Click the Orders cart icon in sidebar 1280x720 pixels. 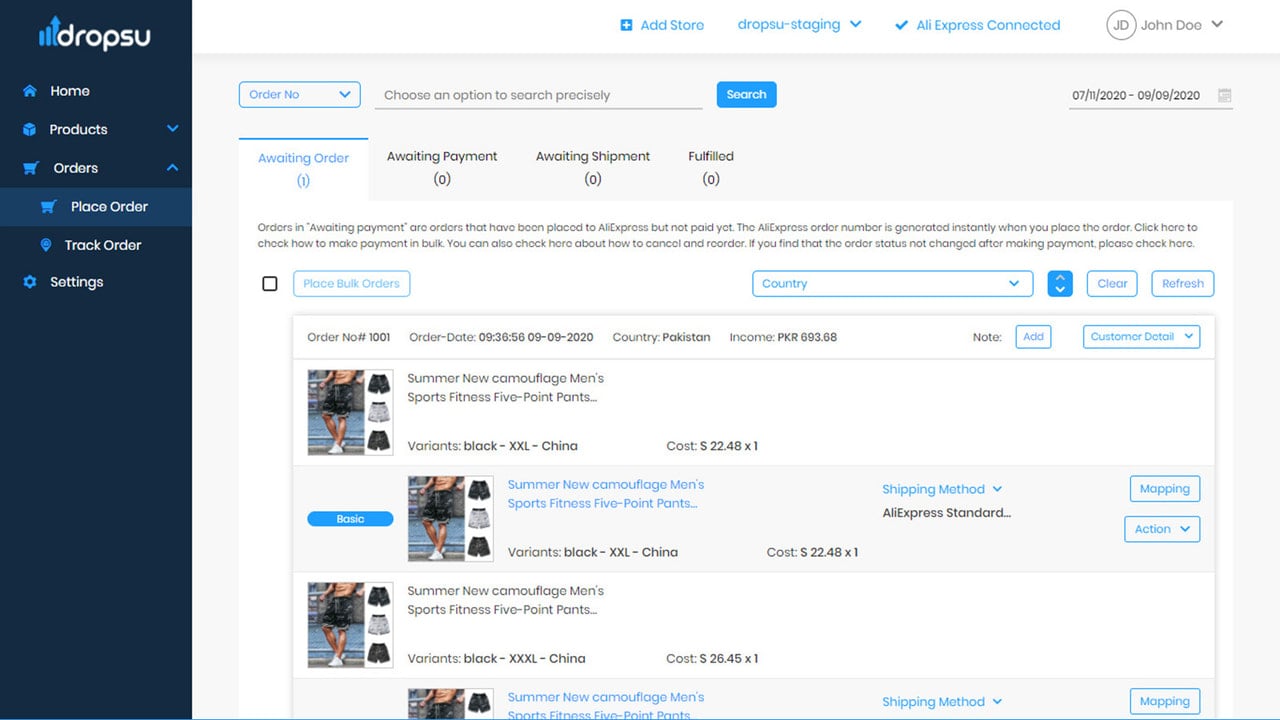[31, 168]
